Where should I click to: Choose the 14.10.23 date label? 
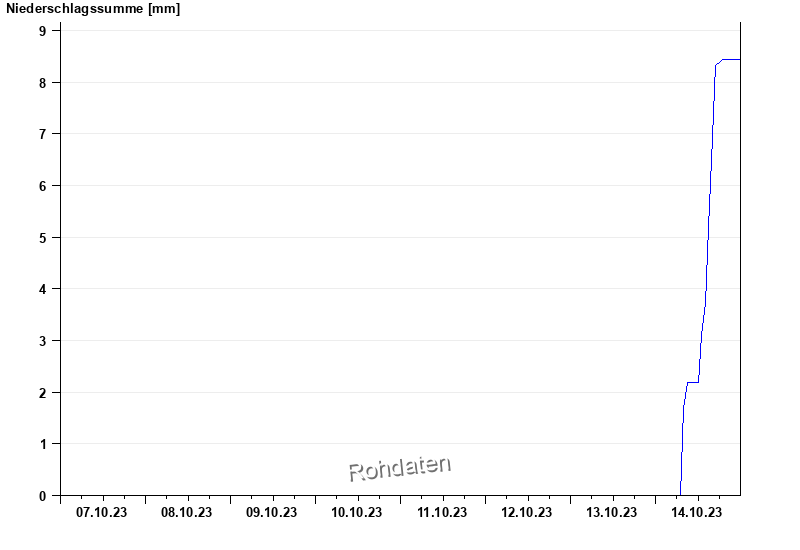point(697,513)
